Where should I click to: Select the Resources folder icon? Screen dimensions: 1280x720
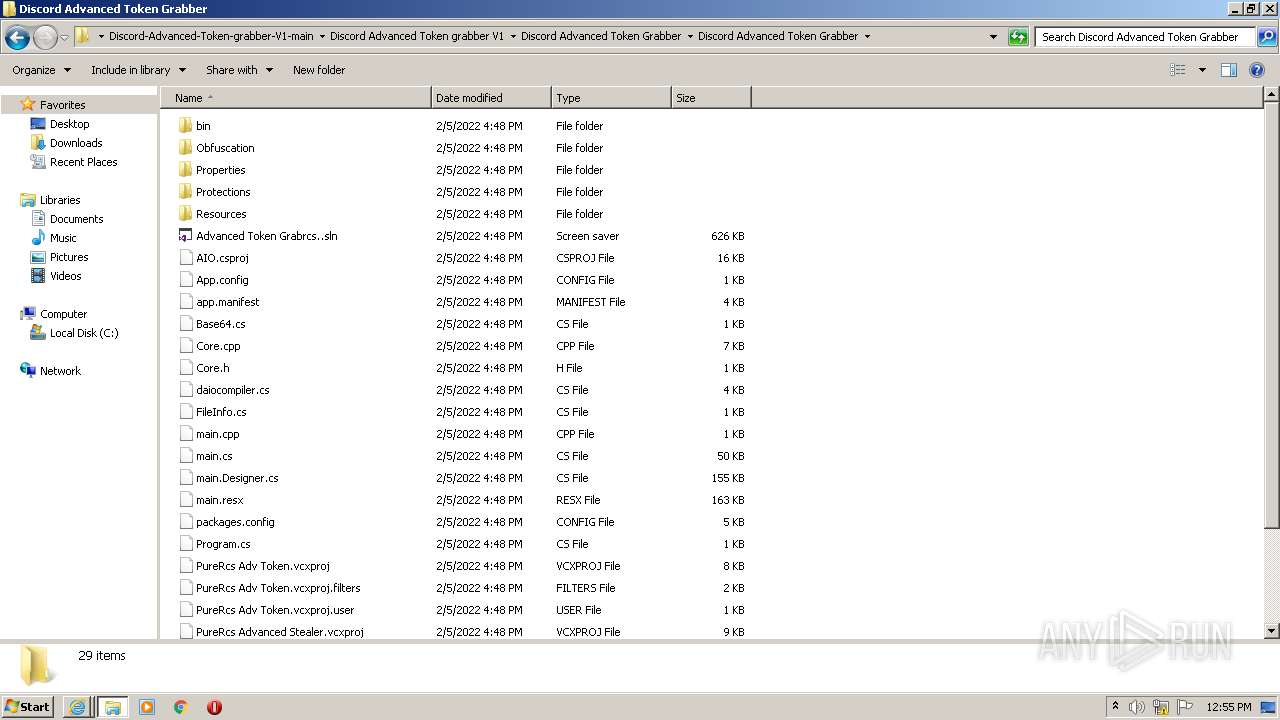[185, 214]
